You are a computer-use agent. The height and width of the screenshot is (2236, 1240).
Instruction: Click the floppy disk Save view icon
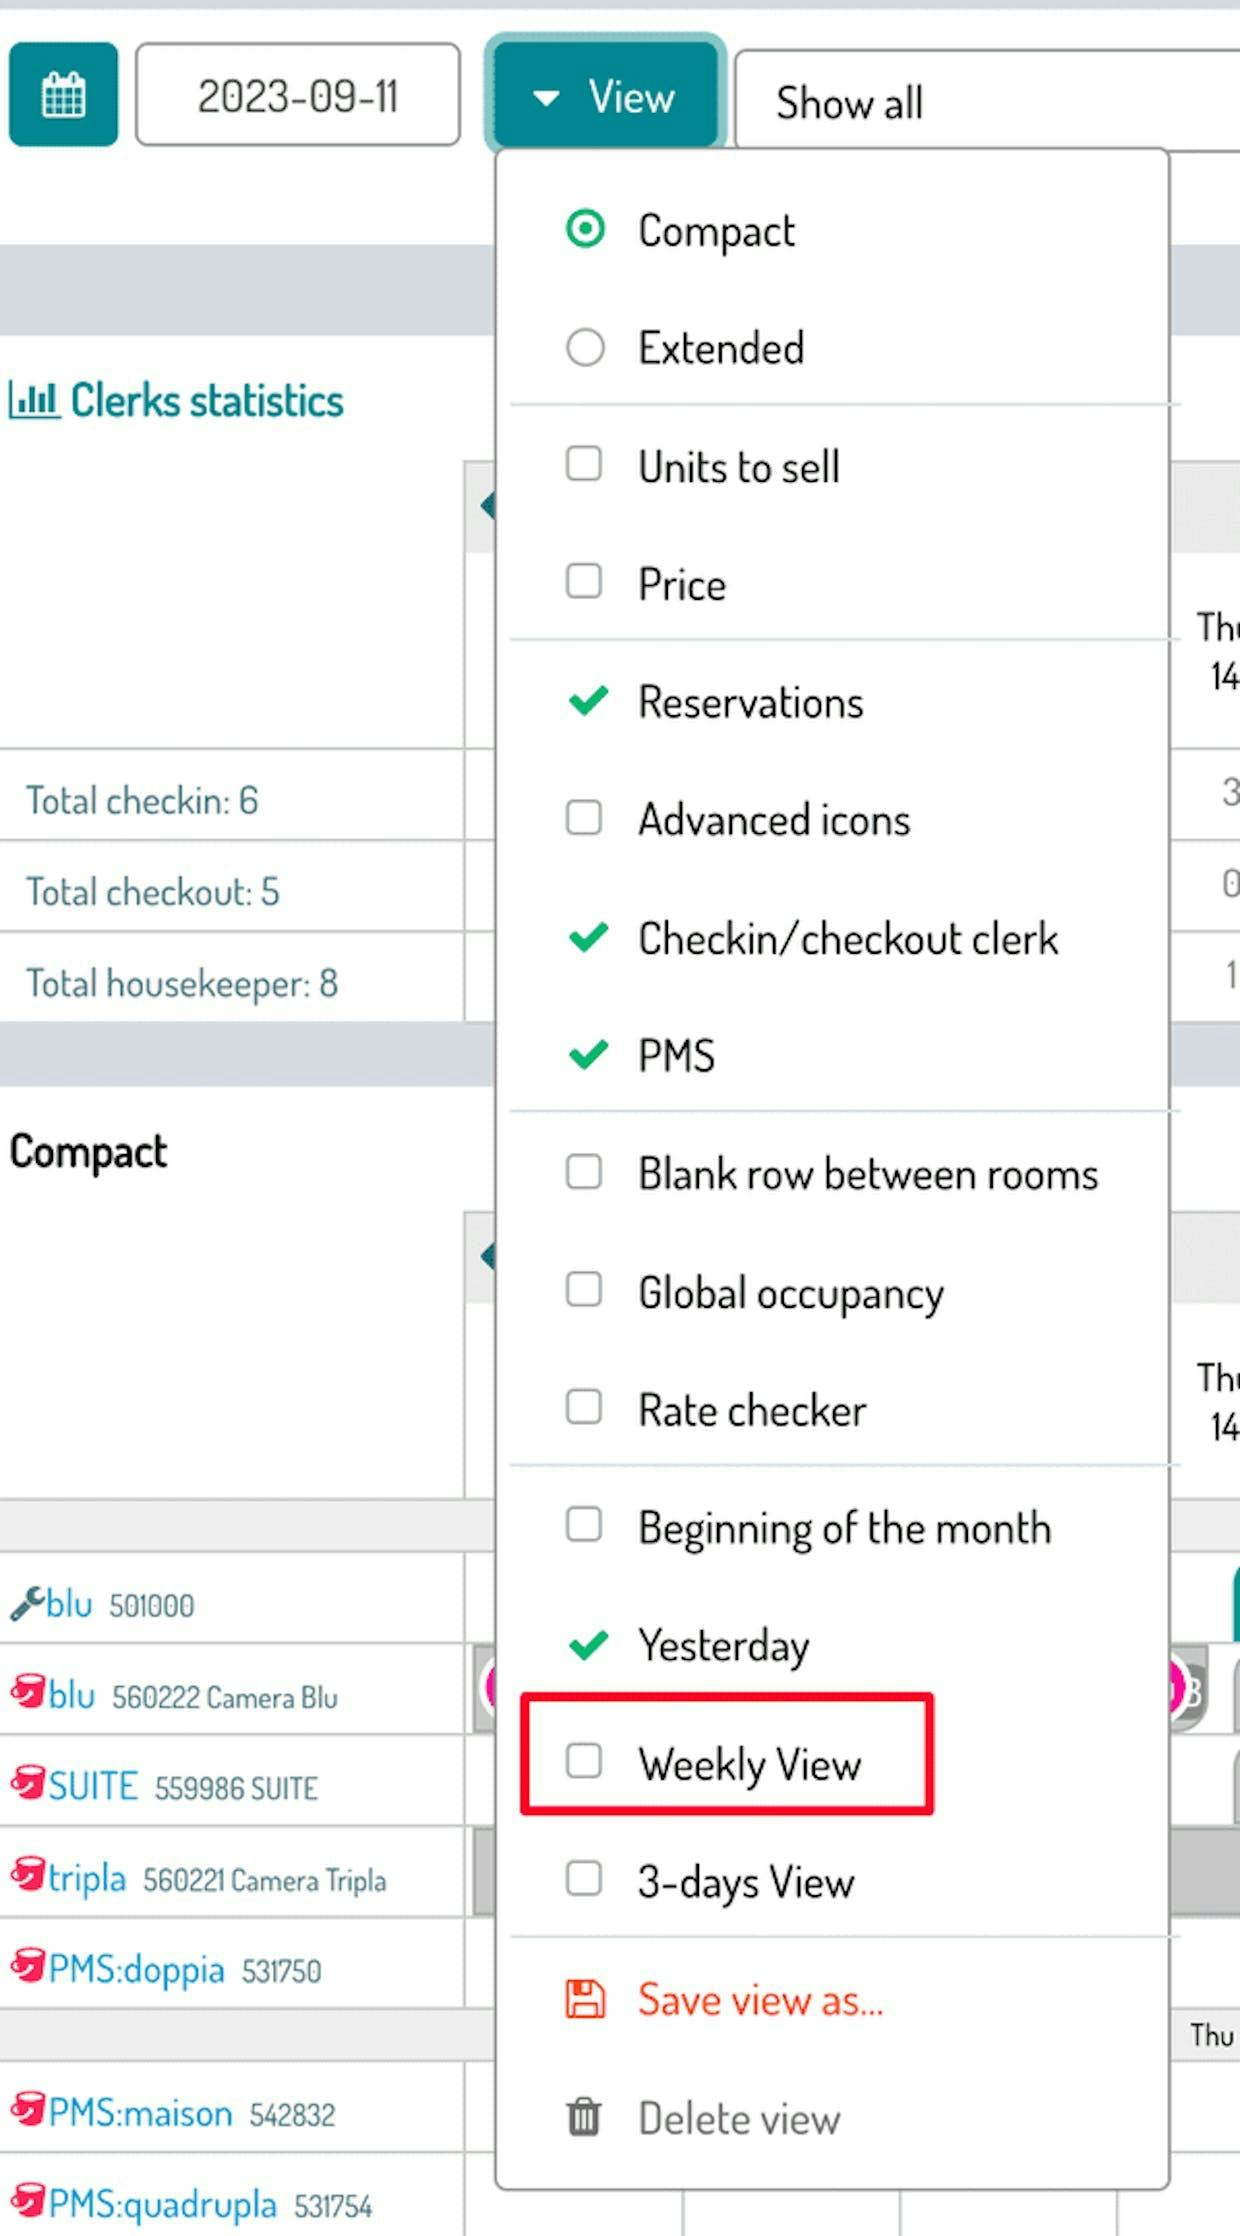[585, 2000]
